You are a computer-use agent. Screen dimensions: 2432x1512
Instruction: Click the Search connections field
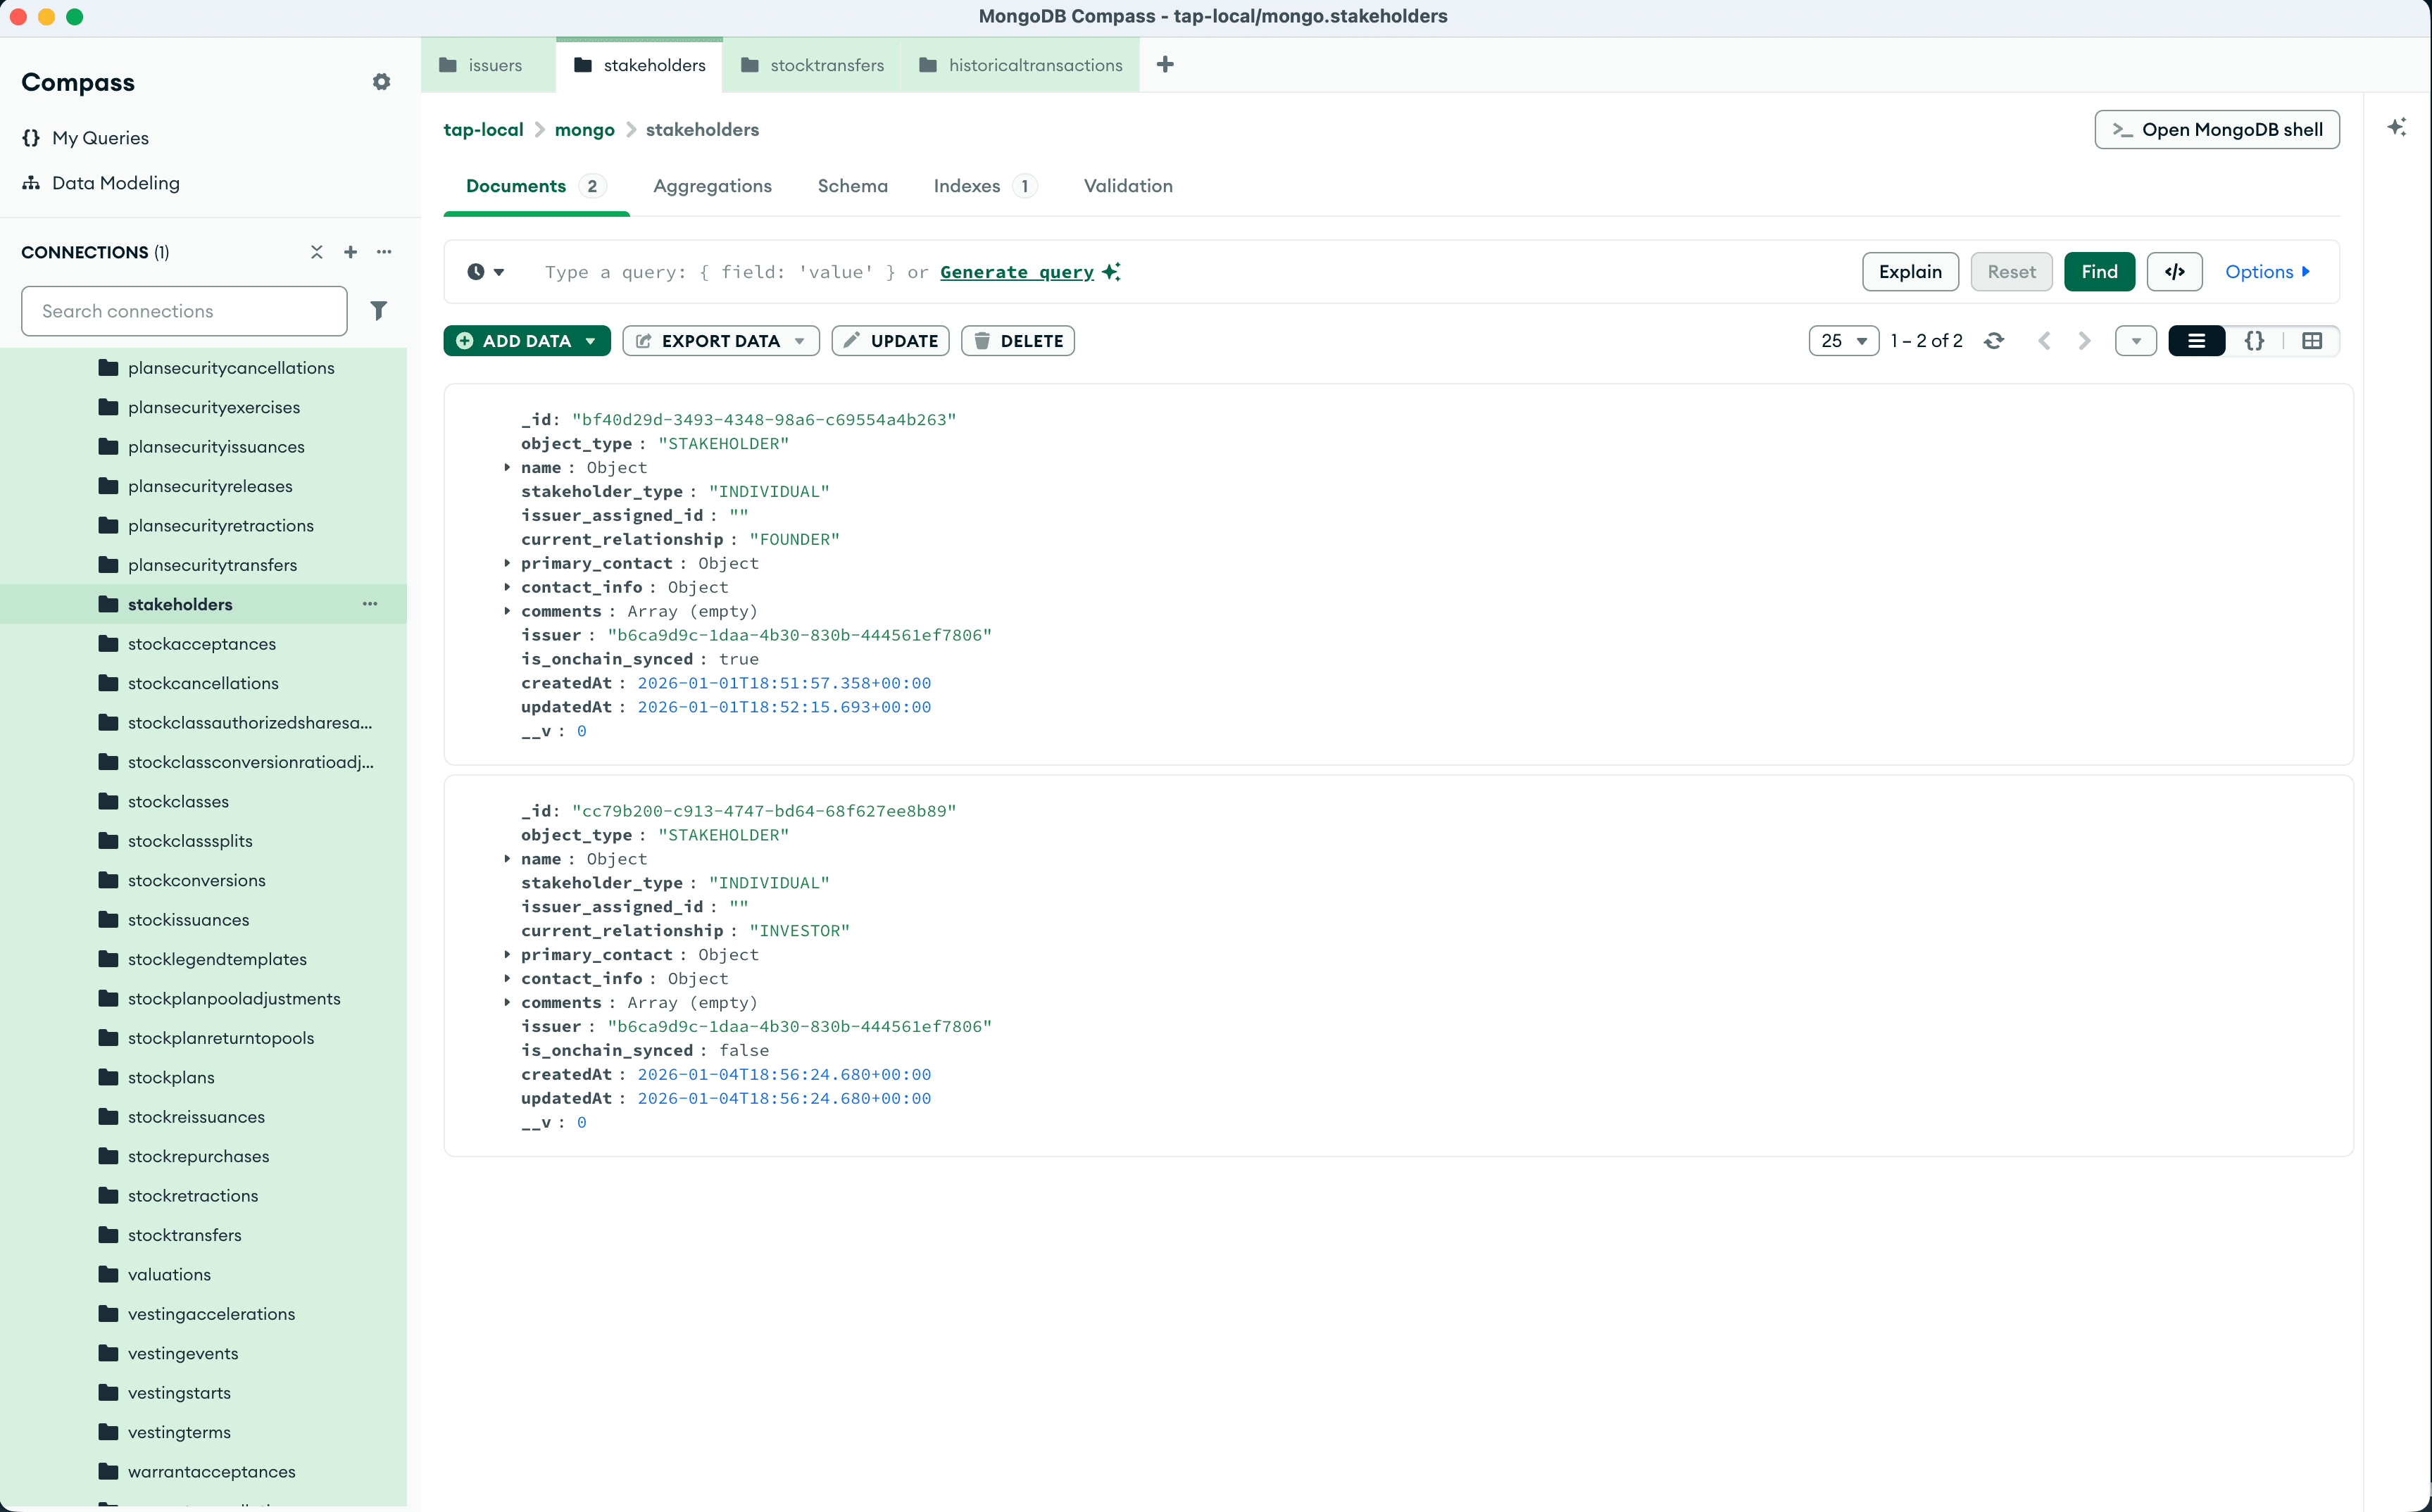tap(184, 311)
